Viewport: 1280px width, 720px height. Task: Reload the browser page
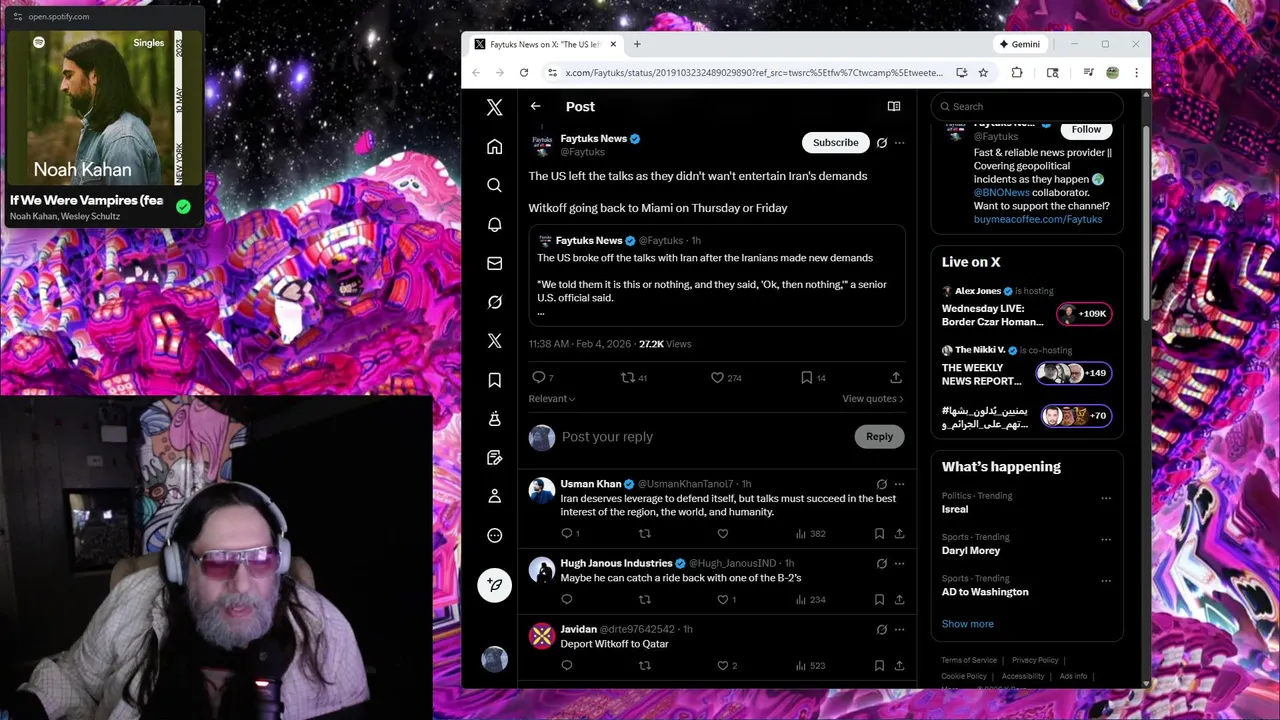coord(523,72)
